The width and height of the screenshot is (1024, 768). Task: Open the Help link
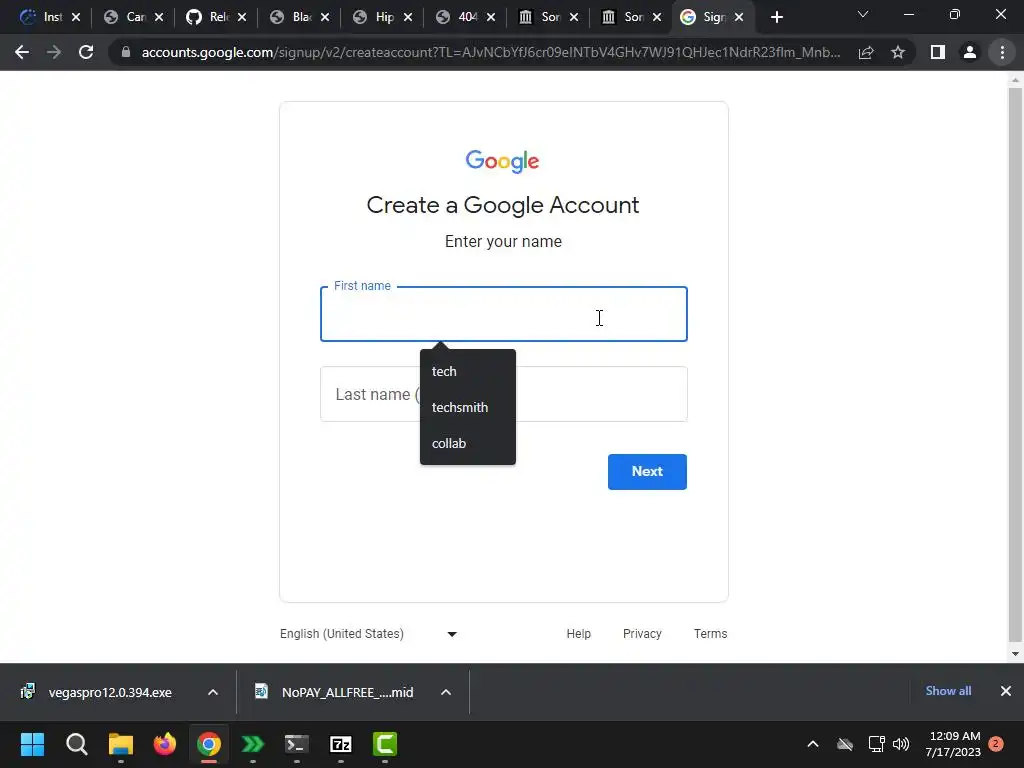click(579, 633)
